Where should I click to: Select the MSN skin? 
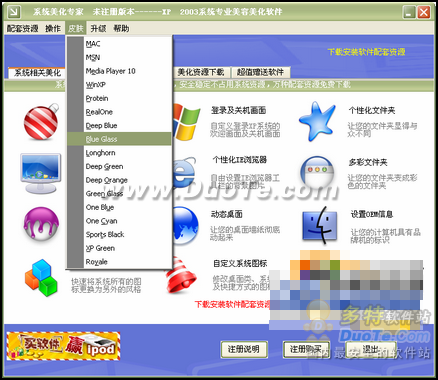[x=119, y=57]
